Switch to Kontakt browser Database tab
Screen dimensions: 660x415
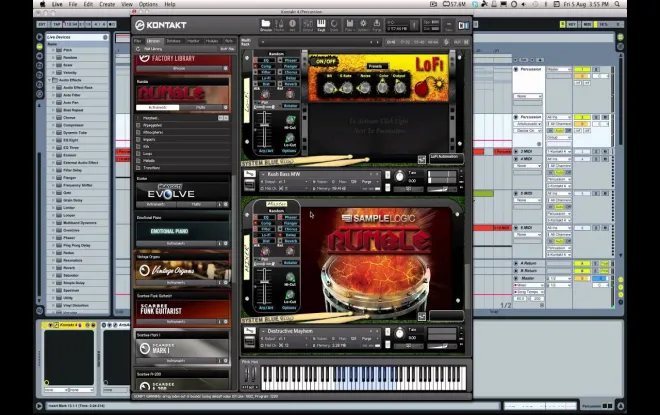173,41
